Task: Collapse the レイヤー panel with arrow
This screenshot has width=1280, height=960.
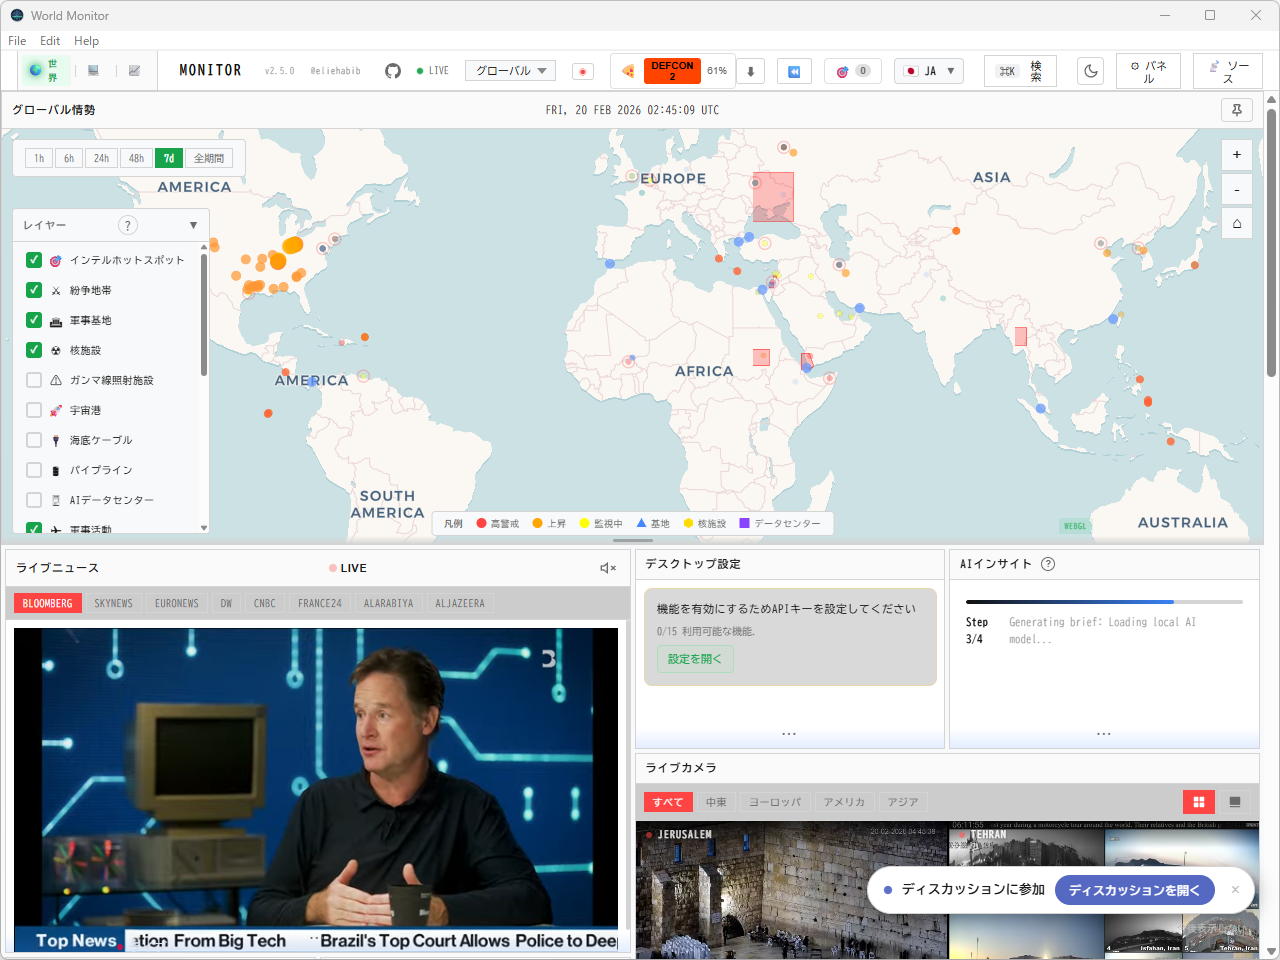Action: click(193, 225)
